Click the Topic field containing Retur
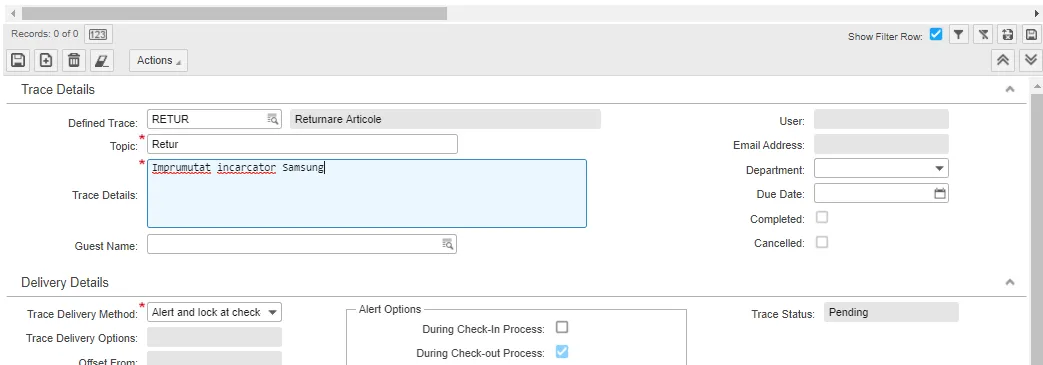Image resolution: width=1043 pixels, height=365 pixels. tap(302, 144)
